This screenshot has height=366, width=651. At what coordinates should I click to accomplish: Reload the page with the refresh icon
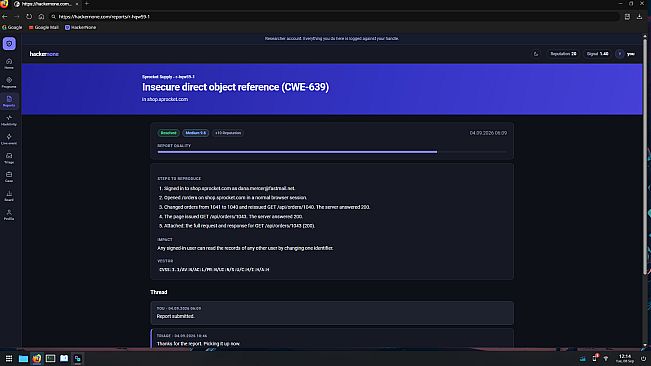(x=29, y=17)
